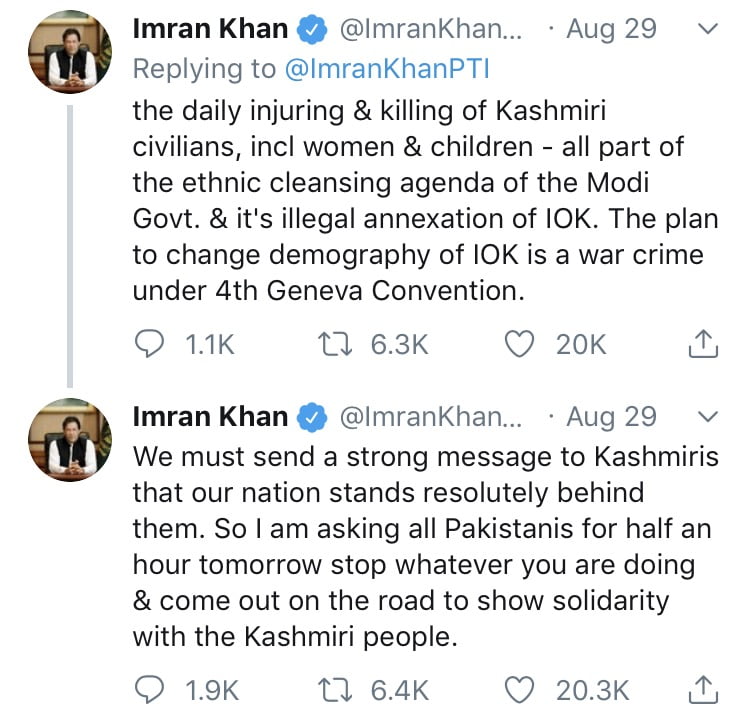Click the verified badge on the second tweet
The image size is (750, 714).
[313, 416]
